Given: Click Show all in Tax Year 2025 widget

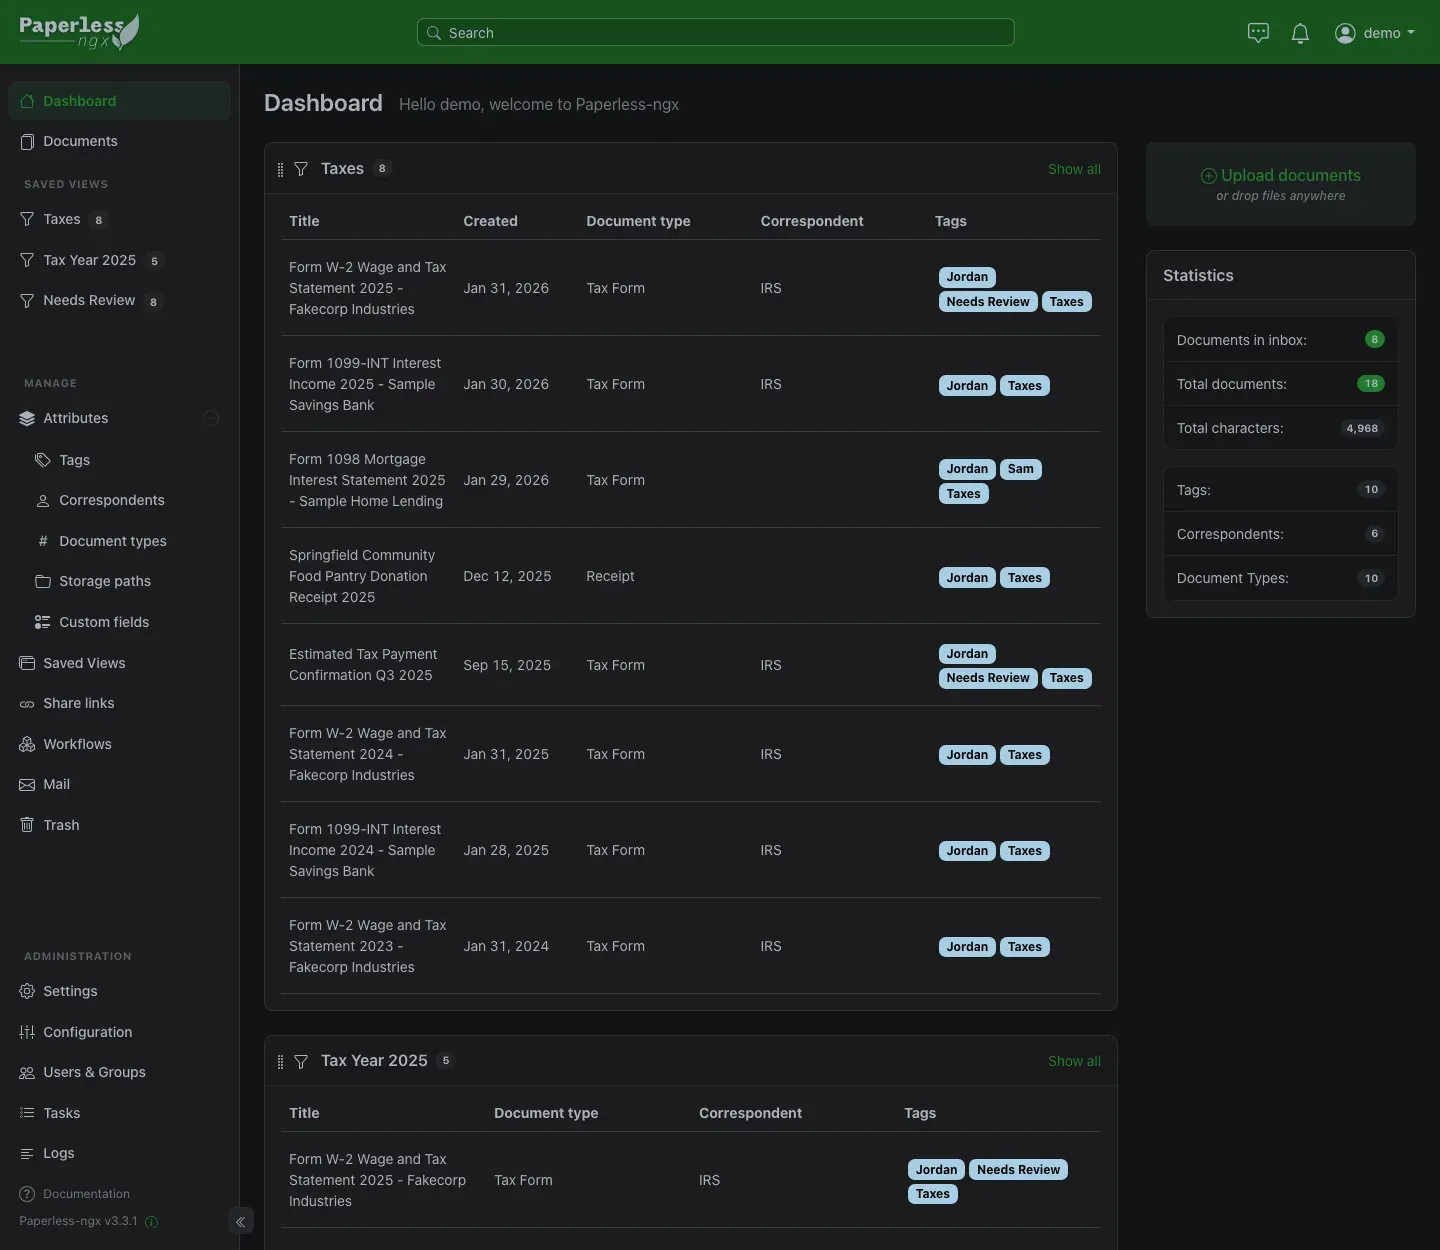Looking at the screenshot, I should [1074, 1061].
